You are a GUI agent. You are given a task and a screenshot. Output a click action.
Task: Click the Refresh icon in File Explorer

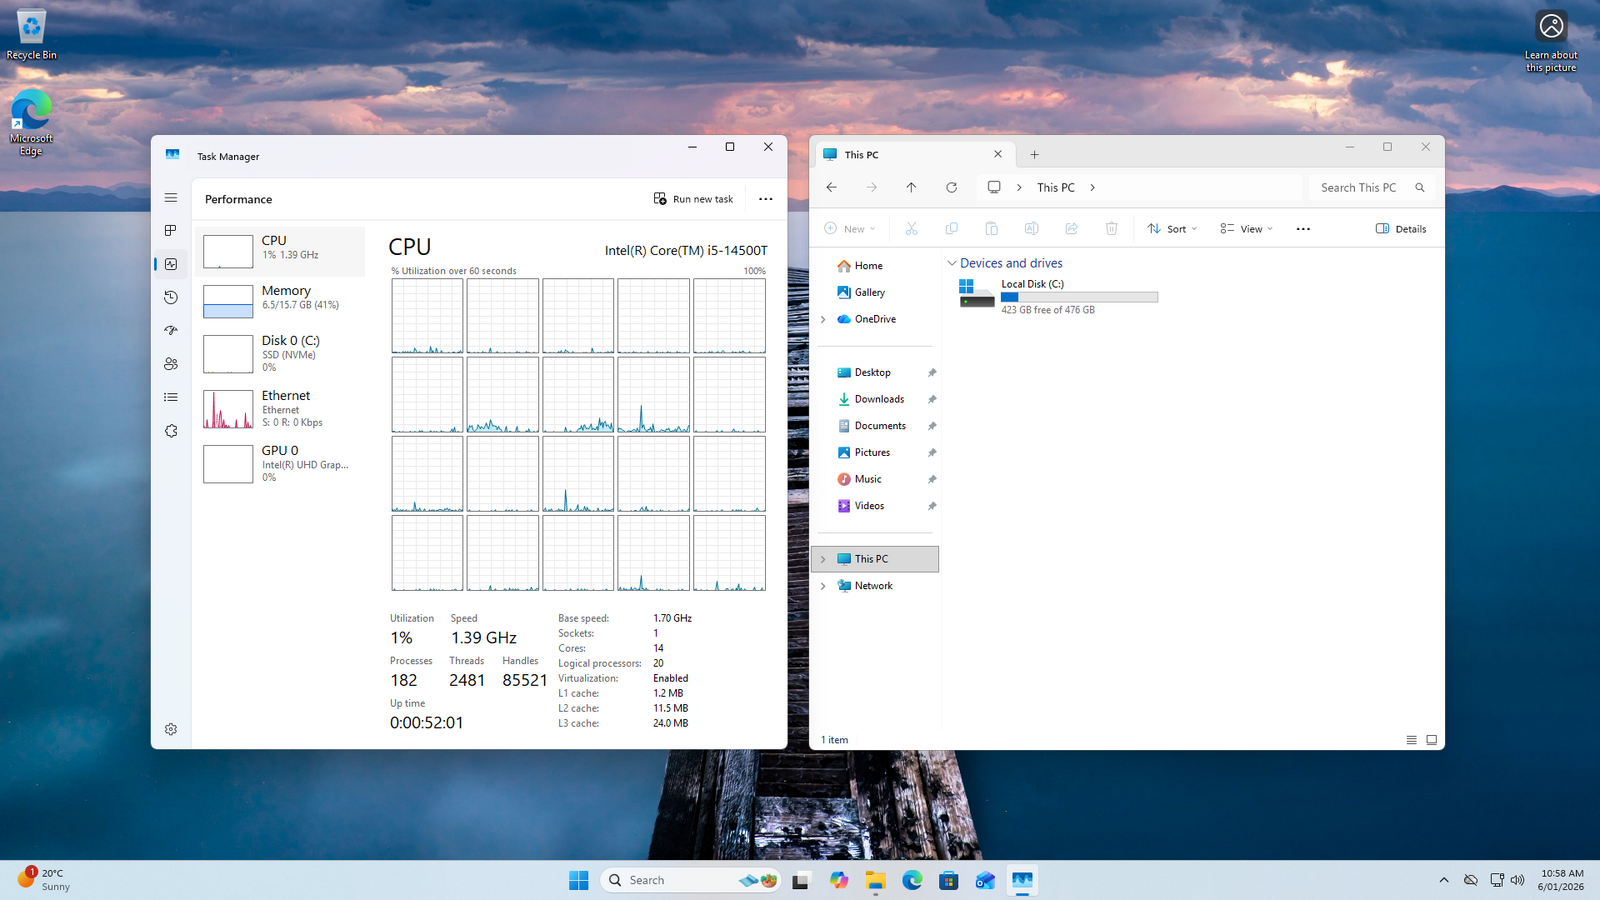[x=951, y=187]
